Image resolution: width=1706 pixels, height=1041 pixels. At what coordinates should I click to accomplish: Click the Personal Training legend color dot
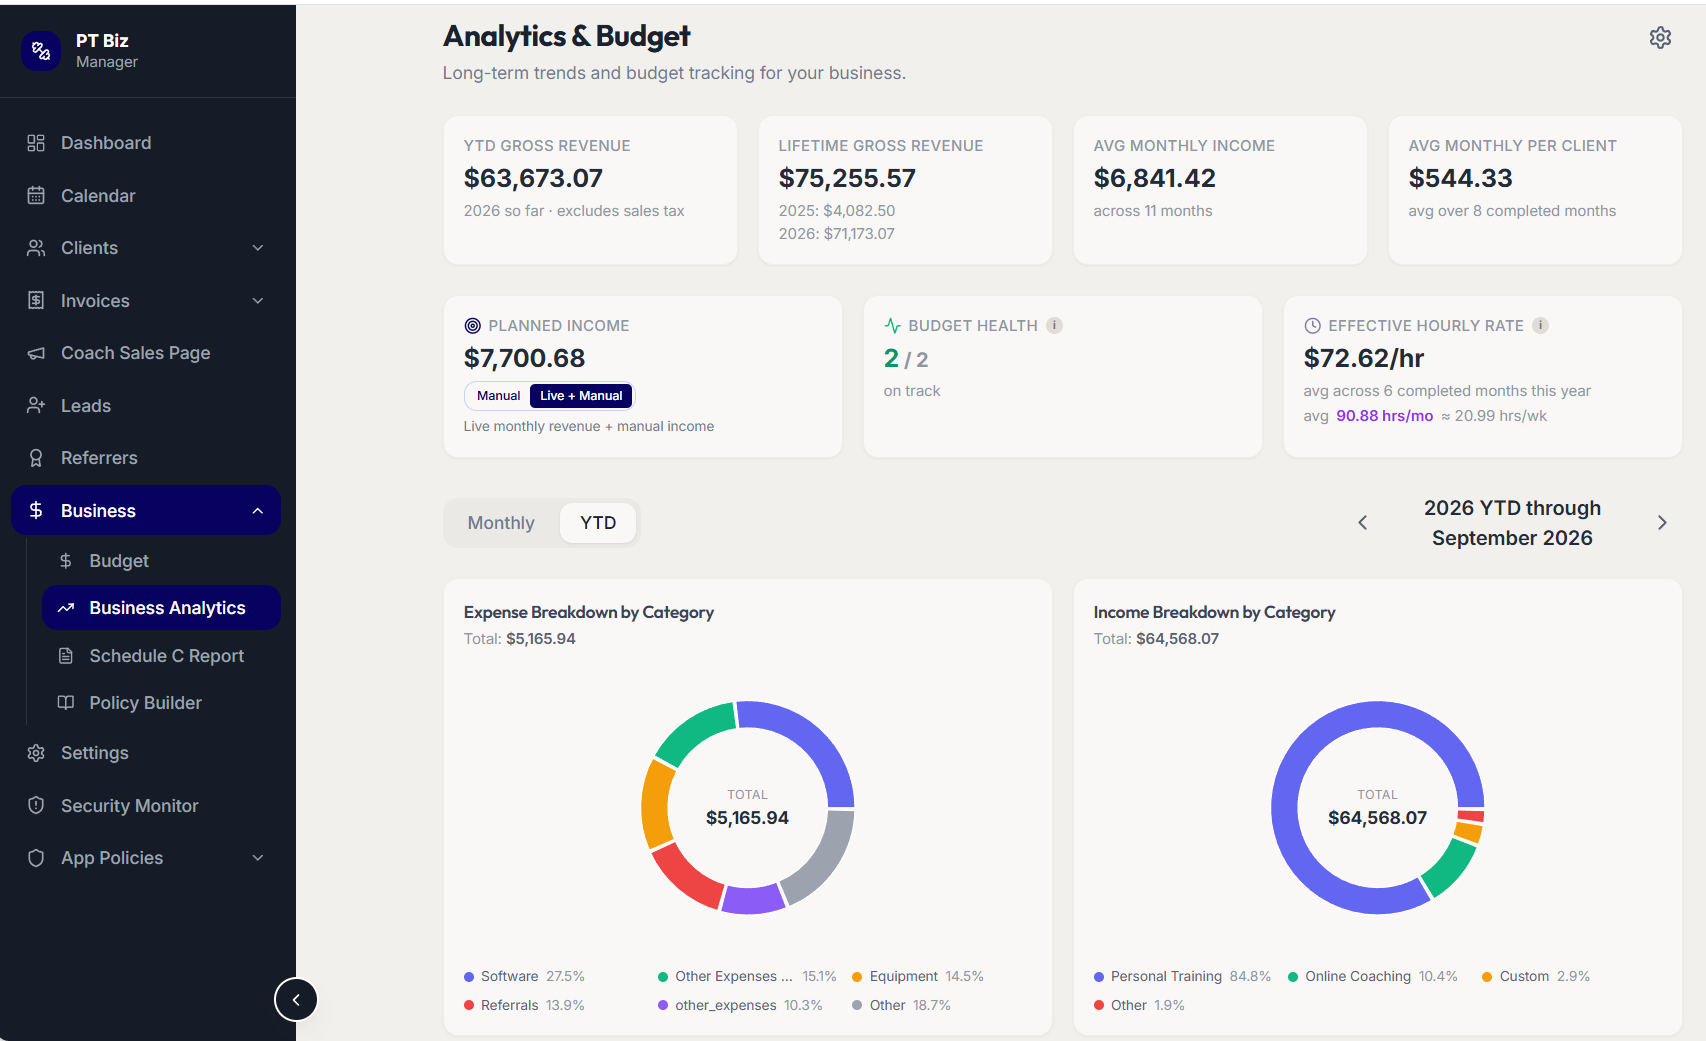[x=1099, y=977]
